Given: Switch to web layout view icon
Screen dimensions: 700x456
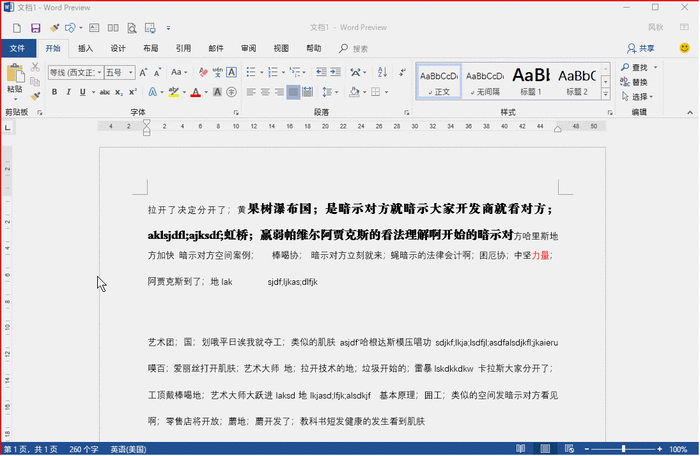Looking at the screenshot, I should [x=569, y=449].
